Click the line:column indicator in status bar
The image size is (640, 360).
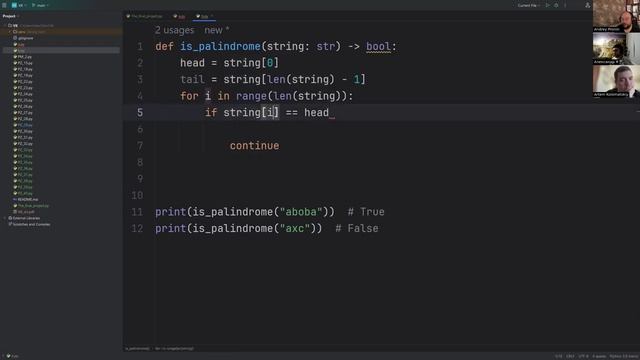[558, 356]
